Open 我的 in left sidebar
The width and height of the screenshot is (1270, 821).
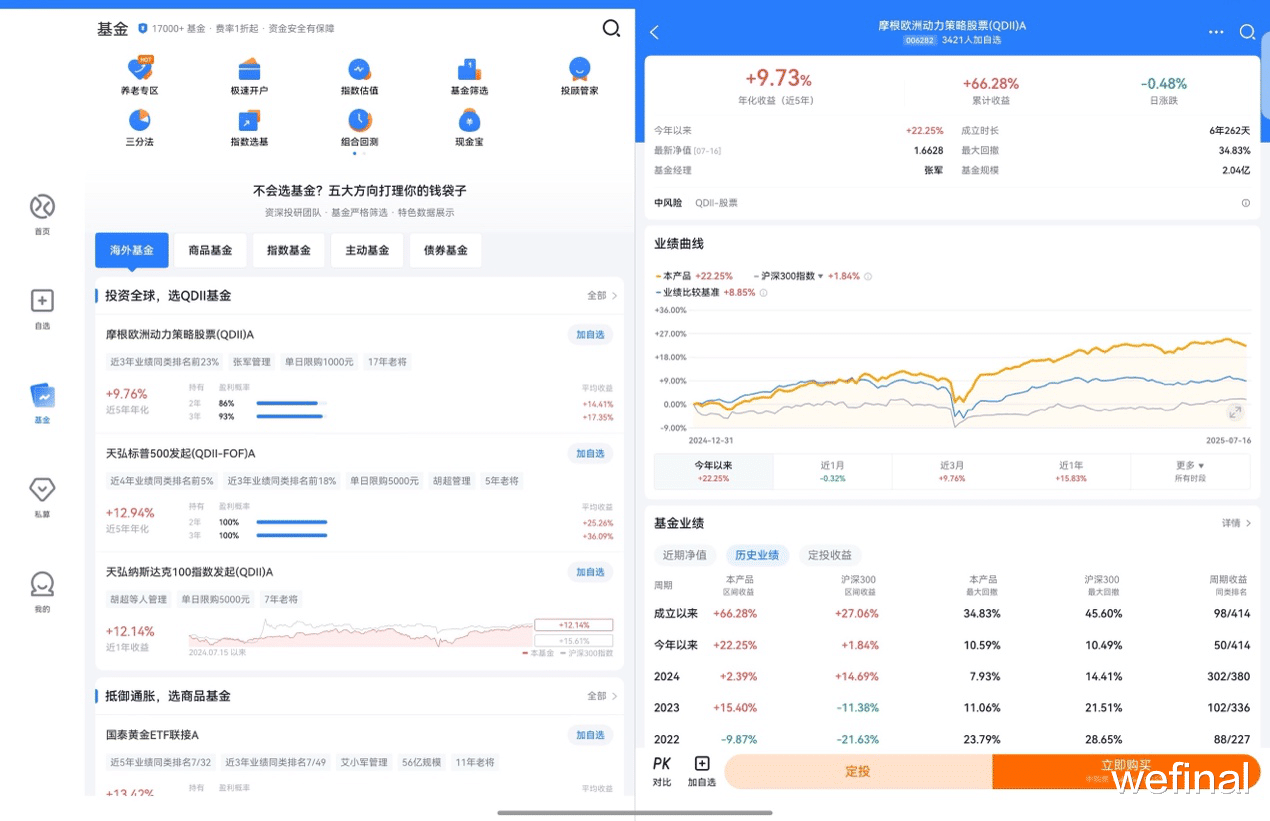tap(42, 591)
